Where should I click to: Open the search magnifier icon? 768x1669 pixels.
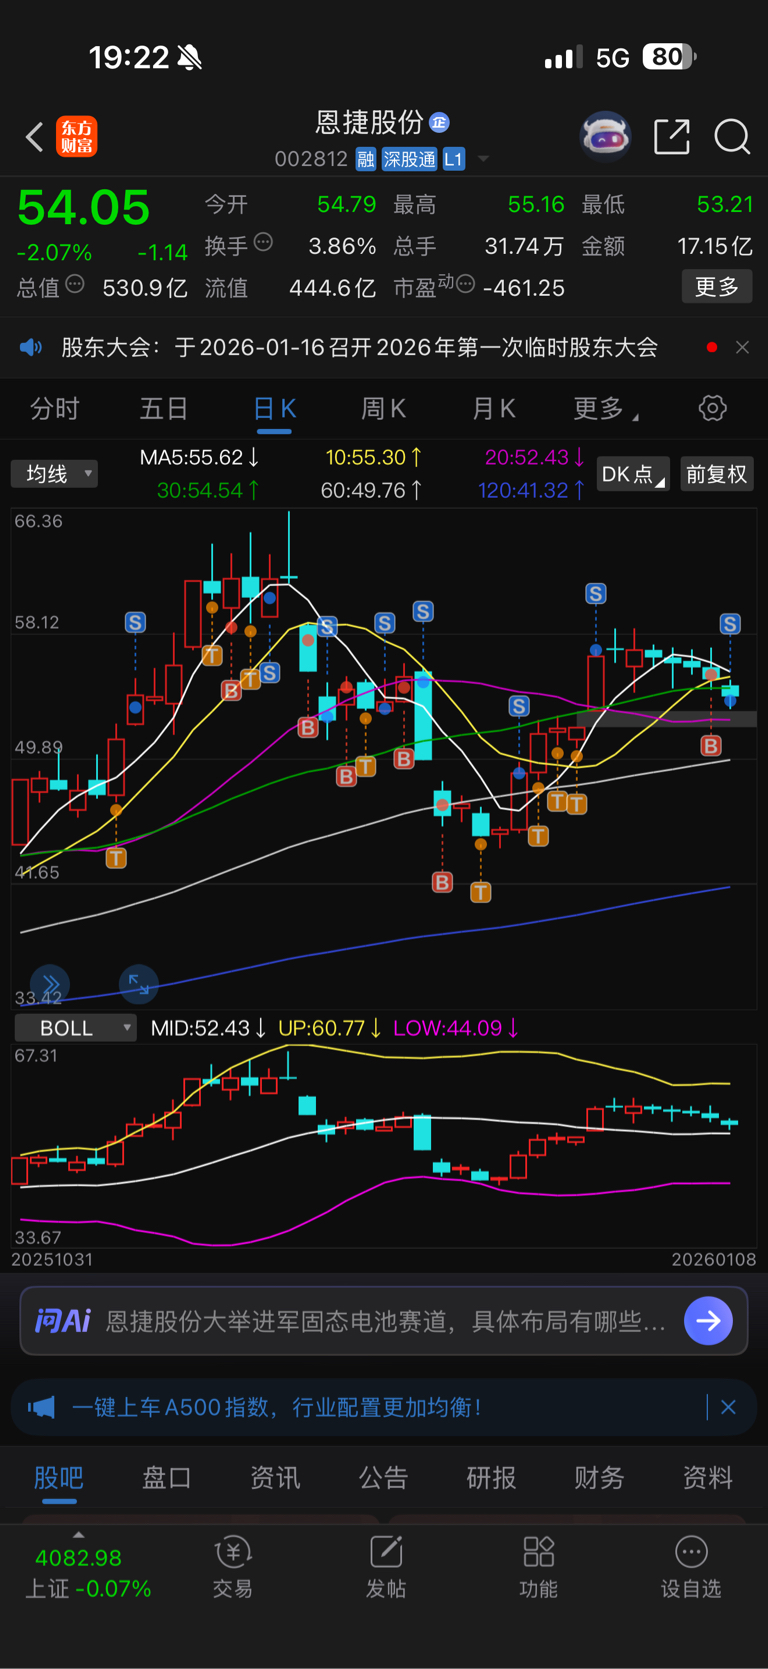pos(732,136)
